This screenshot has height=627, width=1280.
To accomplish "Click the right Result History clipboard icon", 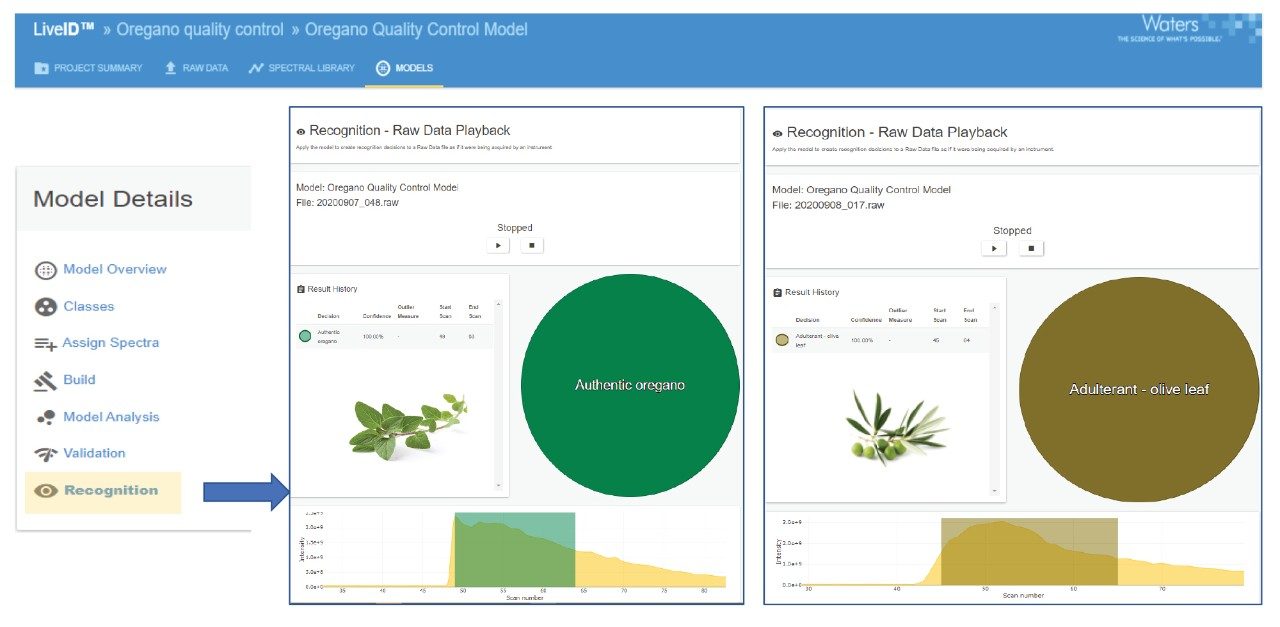I will (778, 293).
